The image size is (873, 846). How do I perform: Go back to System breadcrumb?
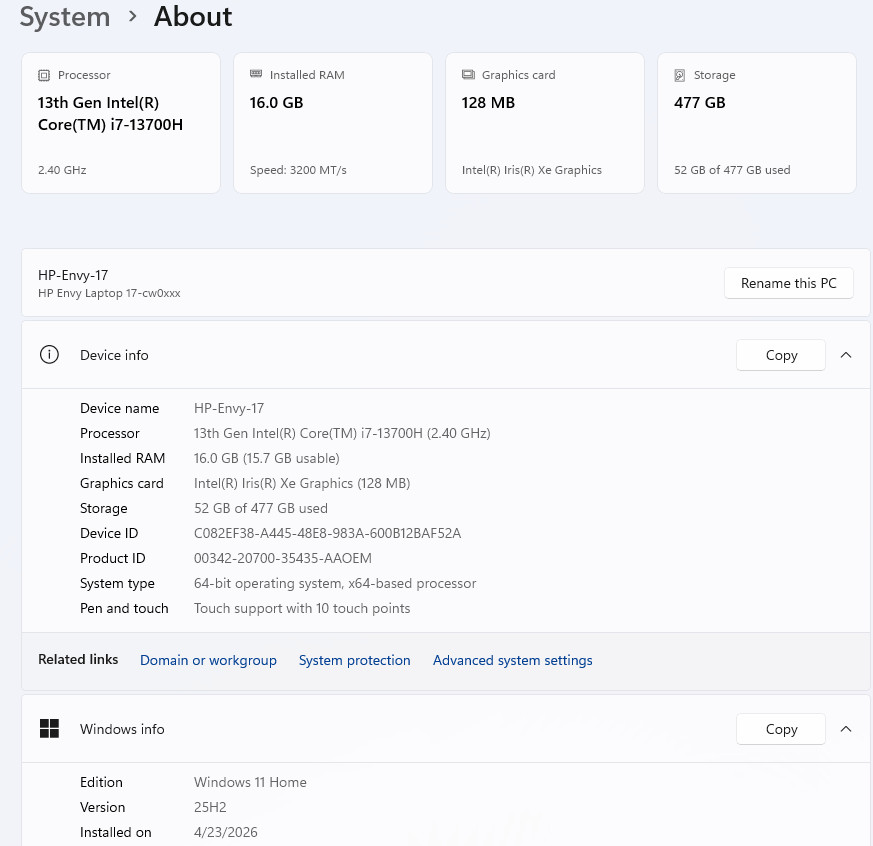[x=65, y=17]
